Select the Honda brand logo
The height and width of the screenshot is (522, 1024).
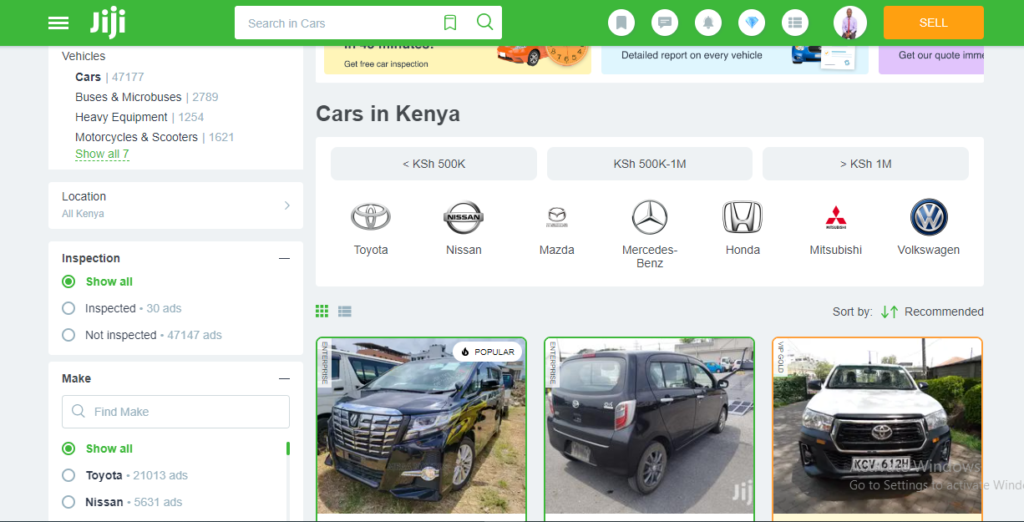(x=743, y=217)
